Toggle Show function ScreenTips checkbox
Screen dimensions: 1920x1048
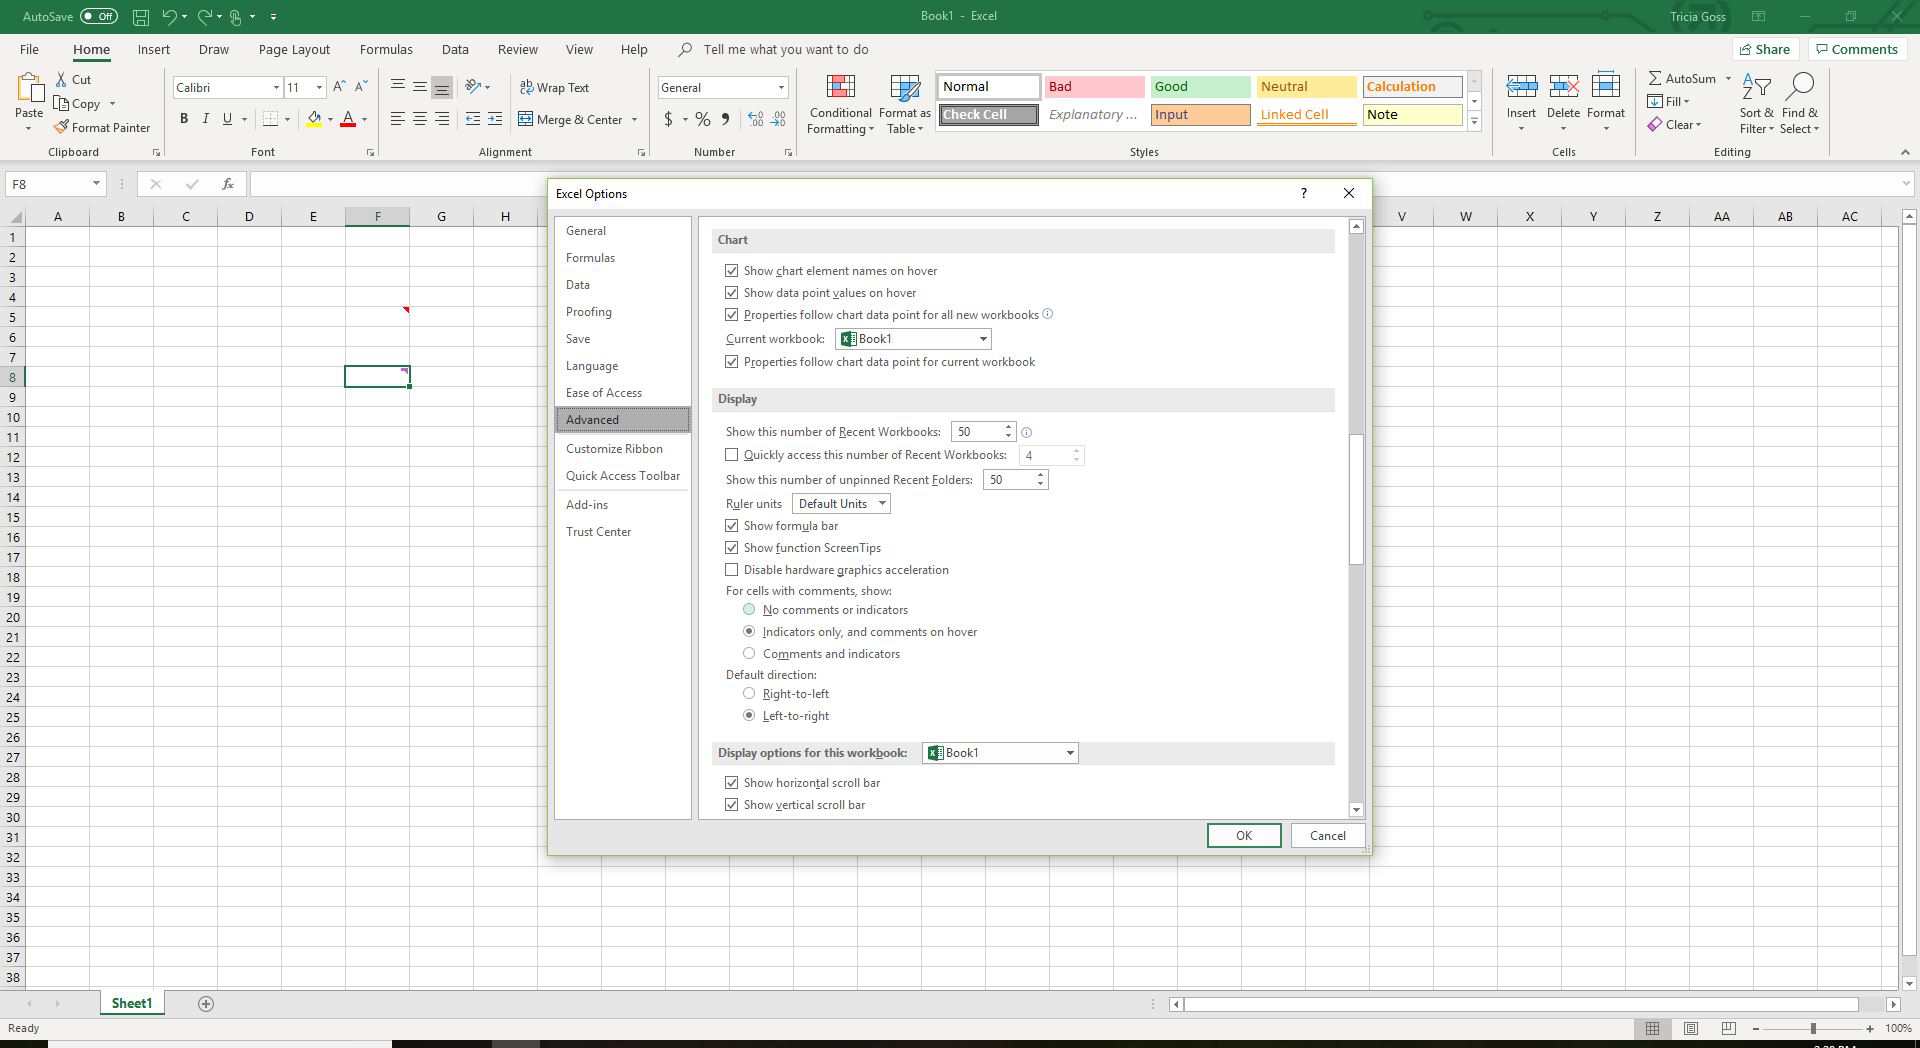(732, 548)
